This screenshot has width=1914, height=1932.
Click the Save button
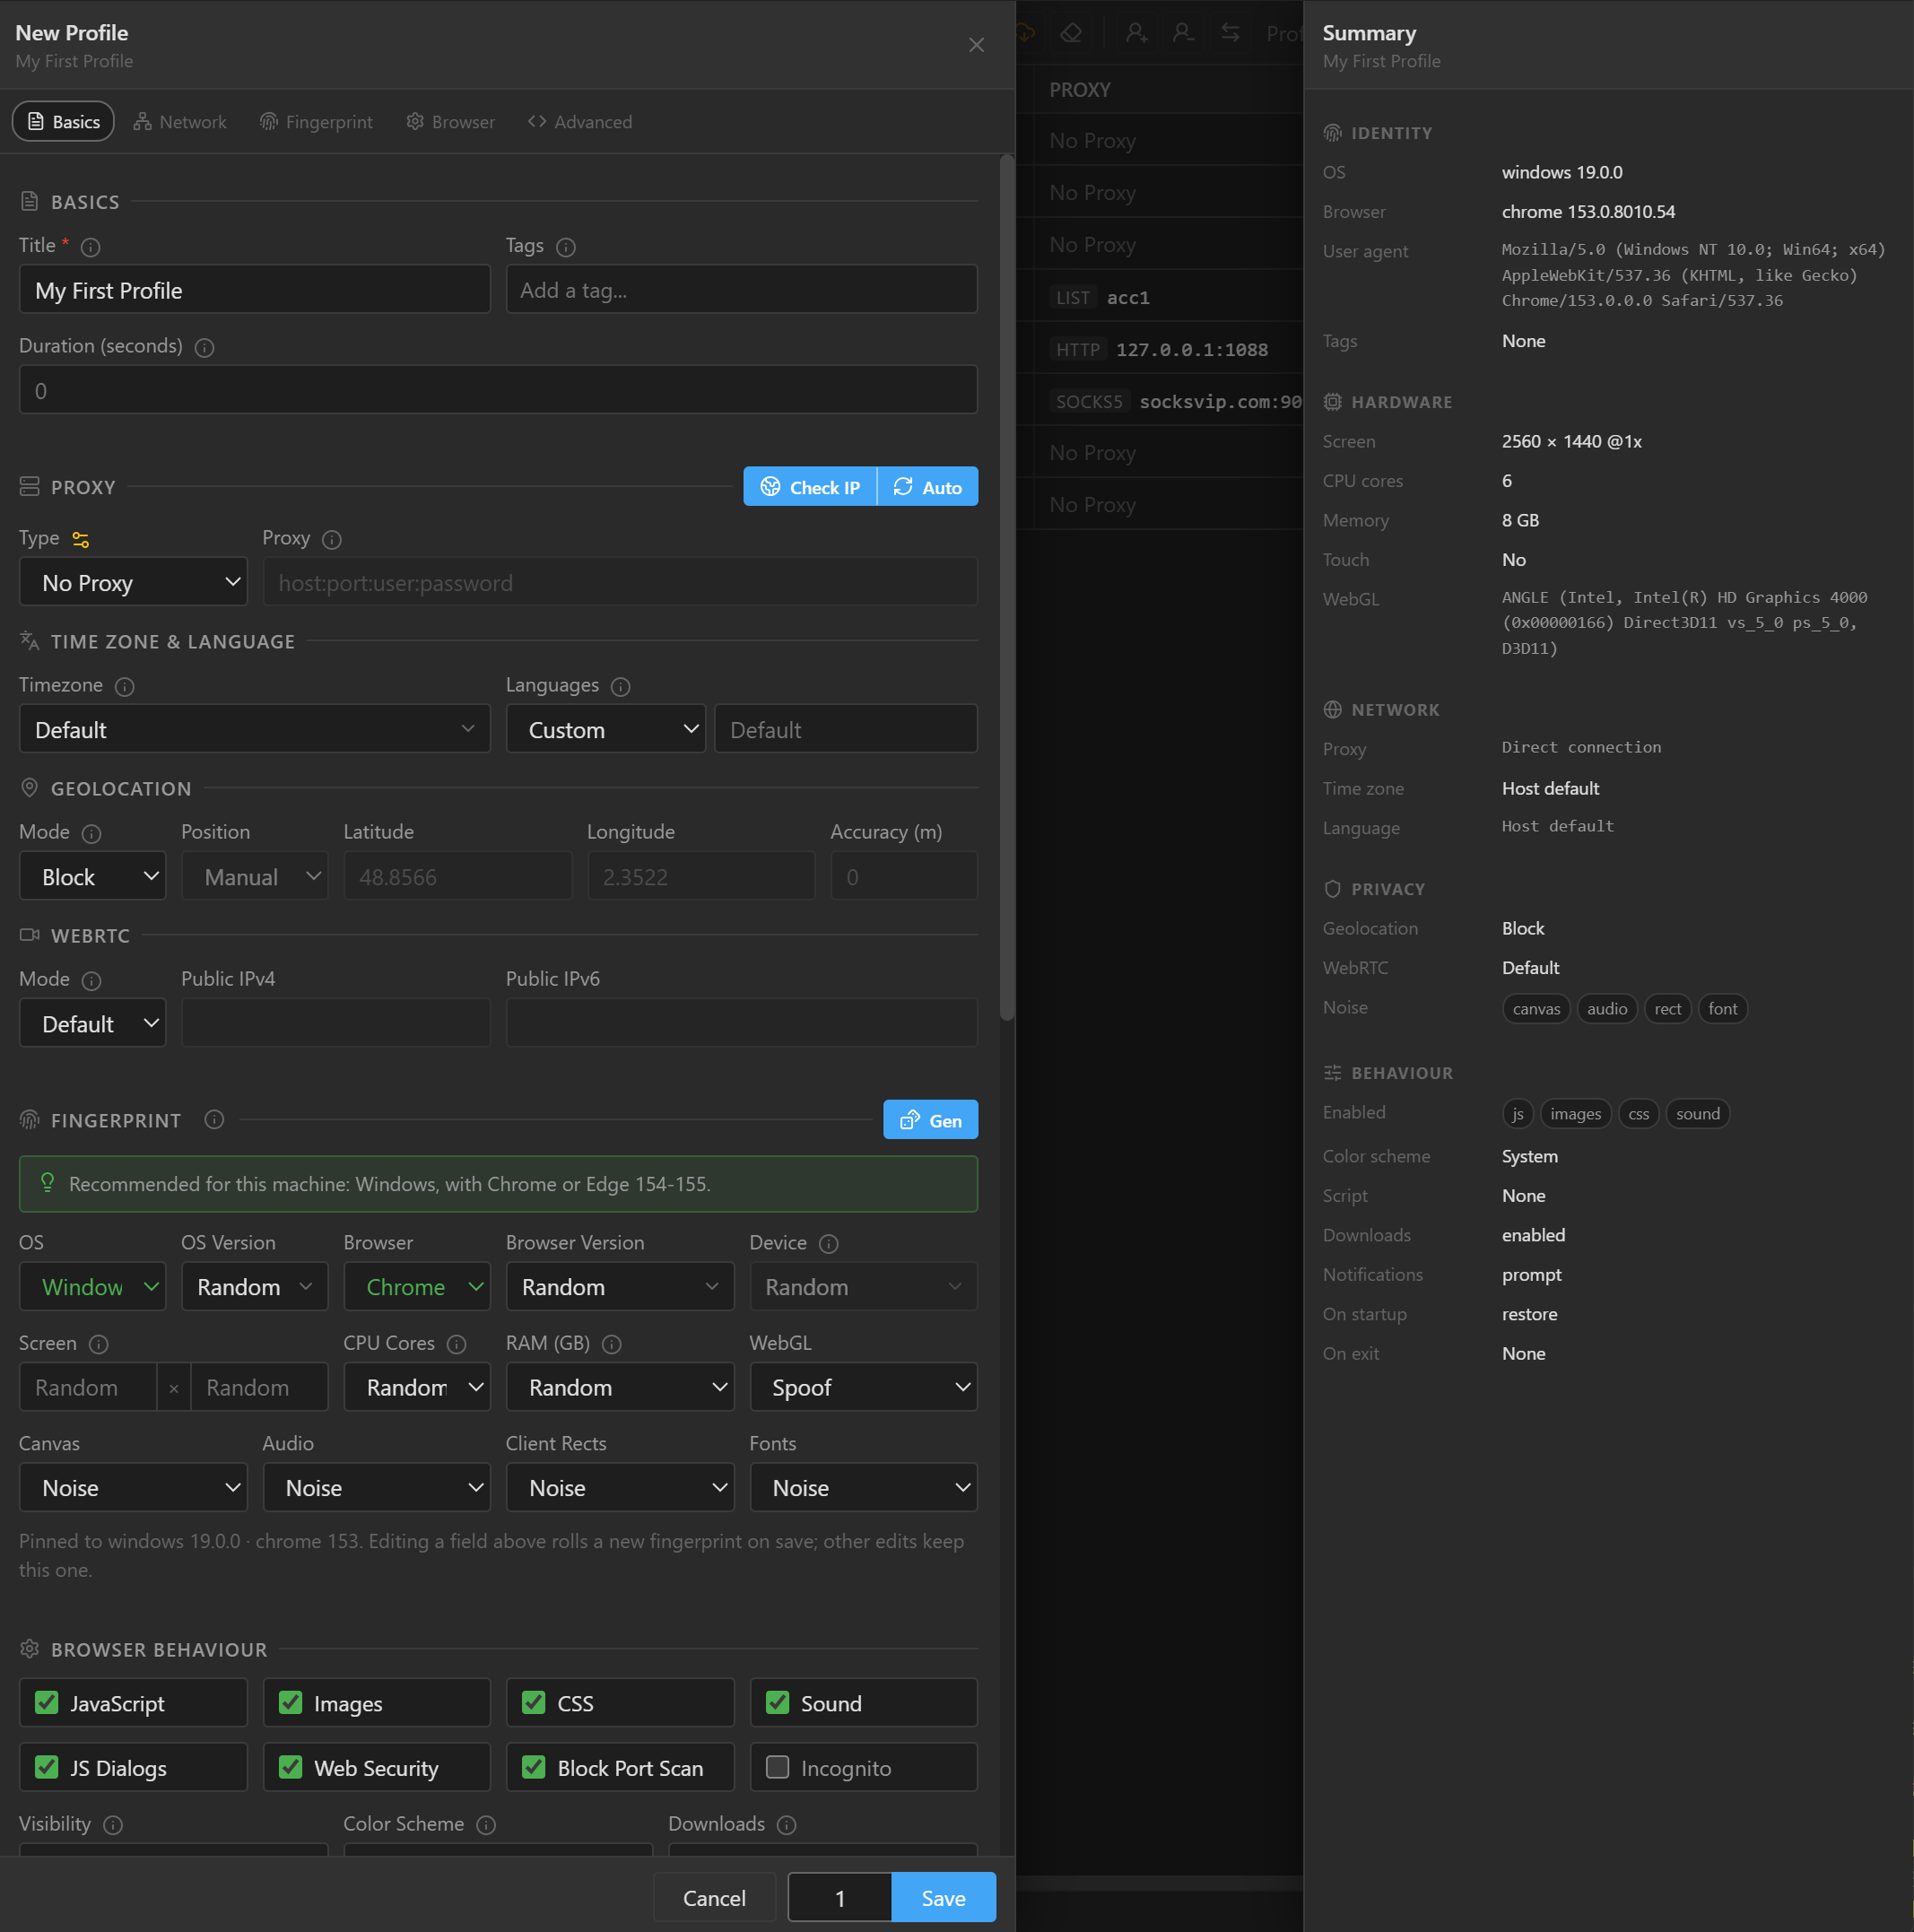(x=943, y=1897)
